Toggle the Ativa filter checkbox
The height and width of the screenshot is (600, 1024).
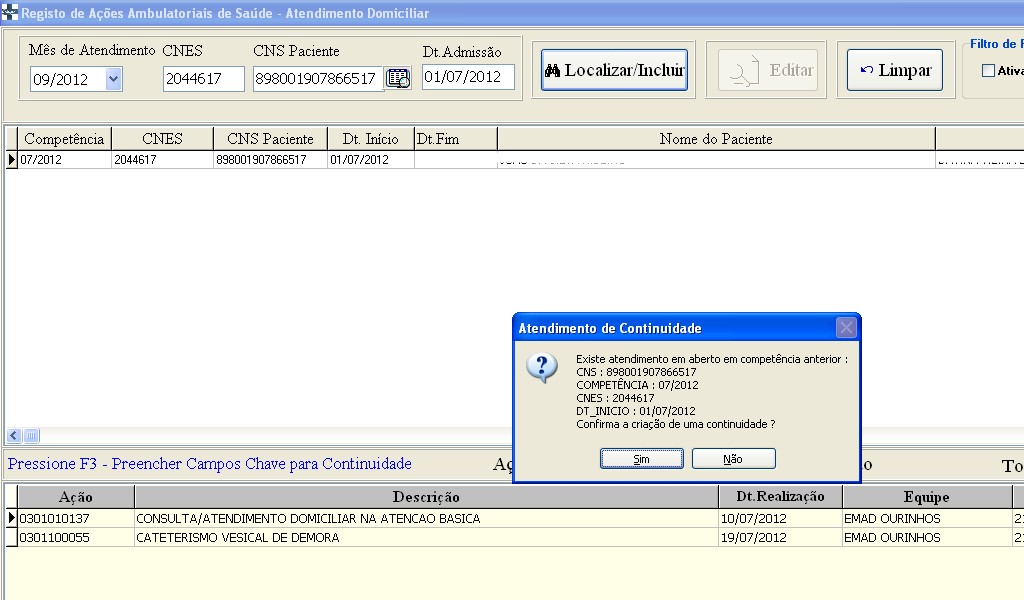click(988, 71)
